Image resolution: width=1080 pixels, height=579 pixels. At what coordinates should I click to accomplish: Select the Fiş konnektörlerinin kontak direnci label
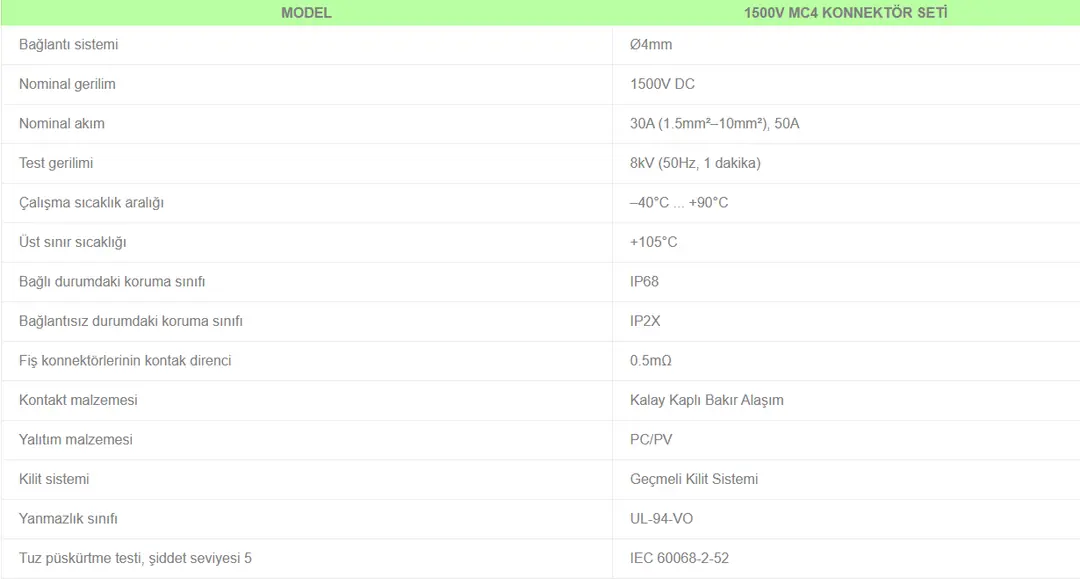click(125, 361)
